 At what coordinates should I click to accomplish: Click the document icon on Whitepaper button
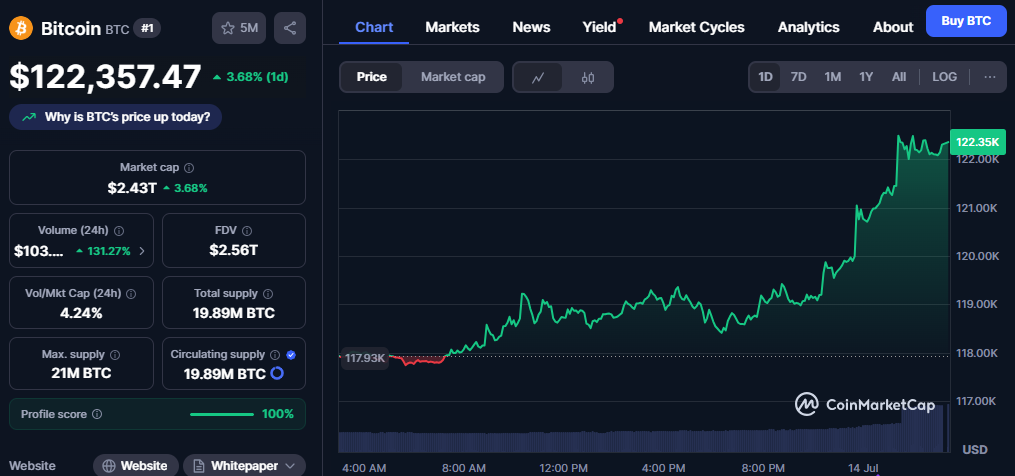pyautogui.click(x=199, y=466)
